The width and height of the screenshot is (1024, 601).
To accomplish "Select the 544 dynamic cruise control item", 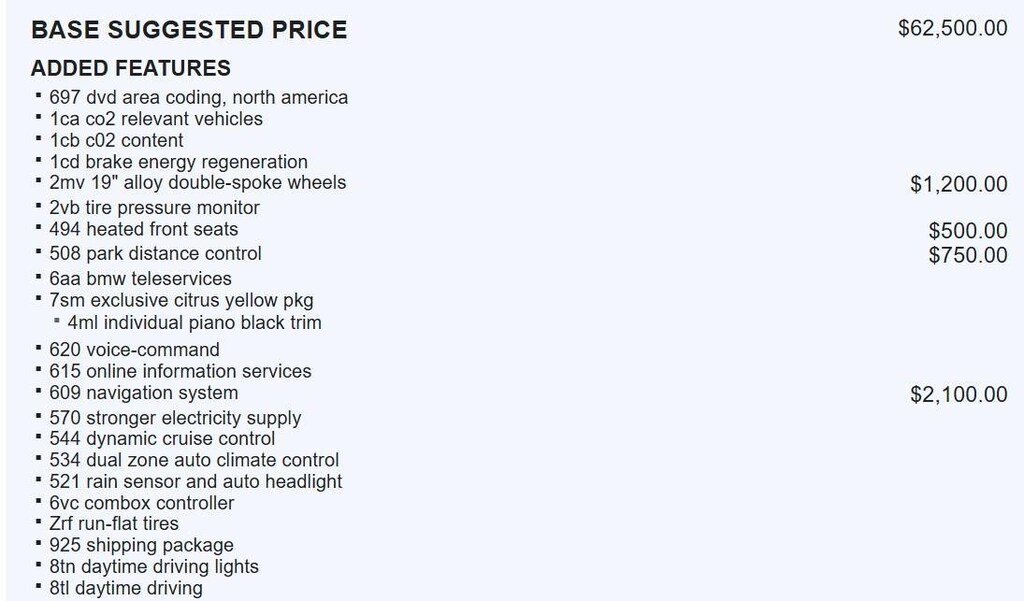I will pos(162,439).
